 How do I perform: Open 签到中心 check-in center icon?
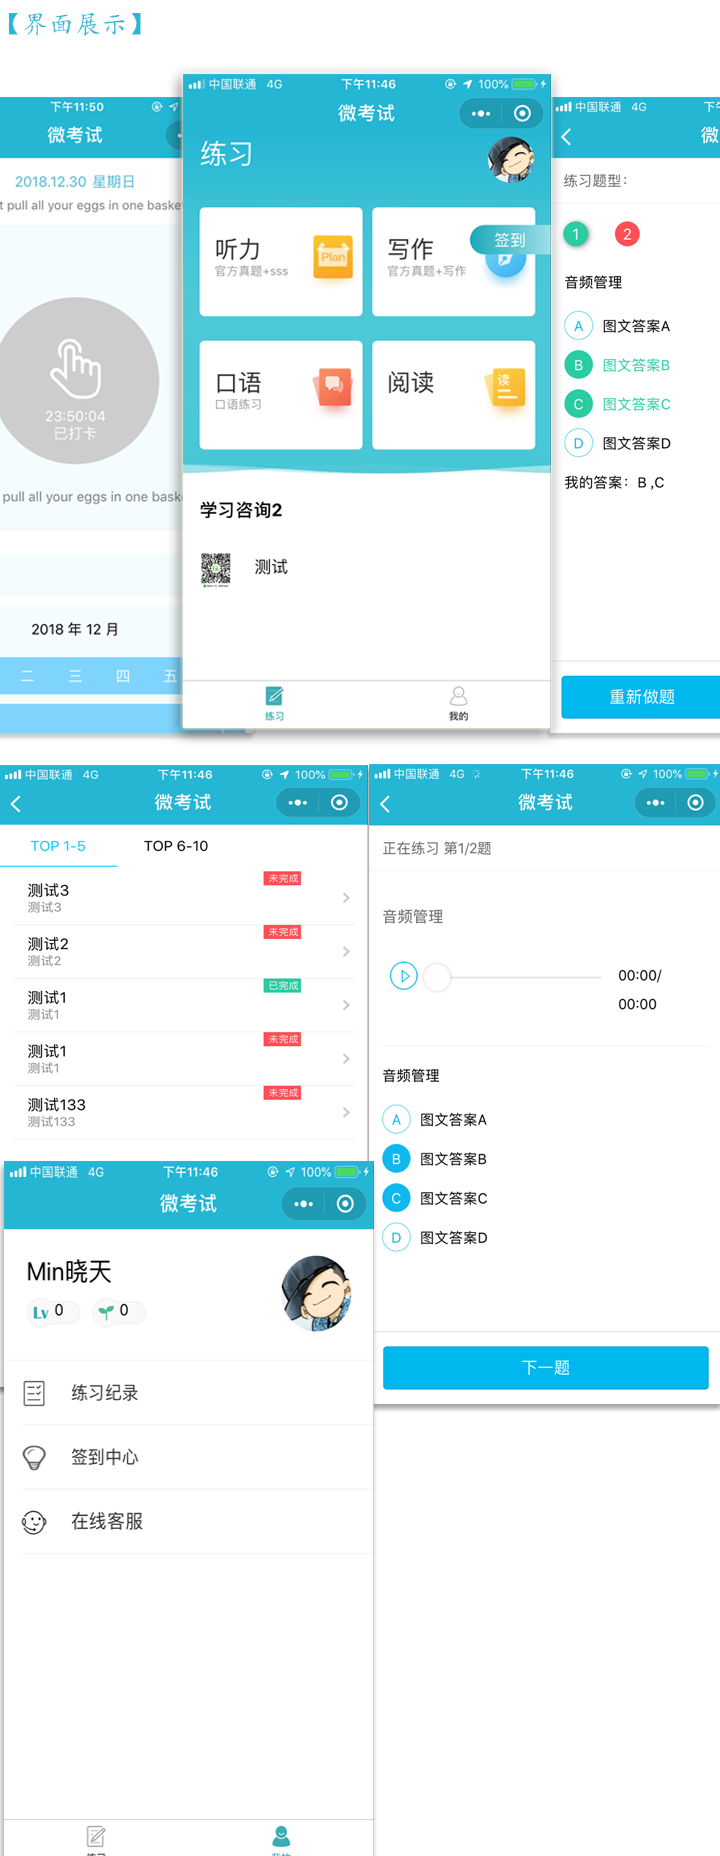[34, 1457]
